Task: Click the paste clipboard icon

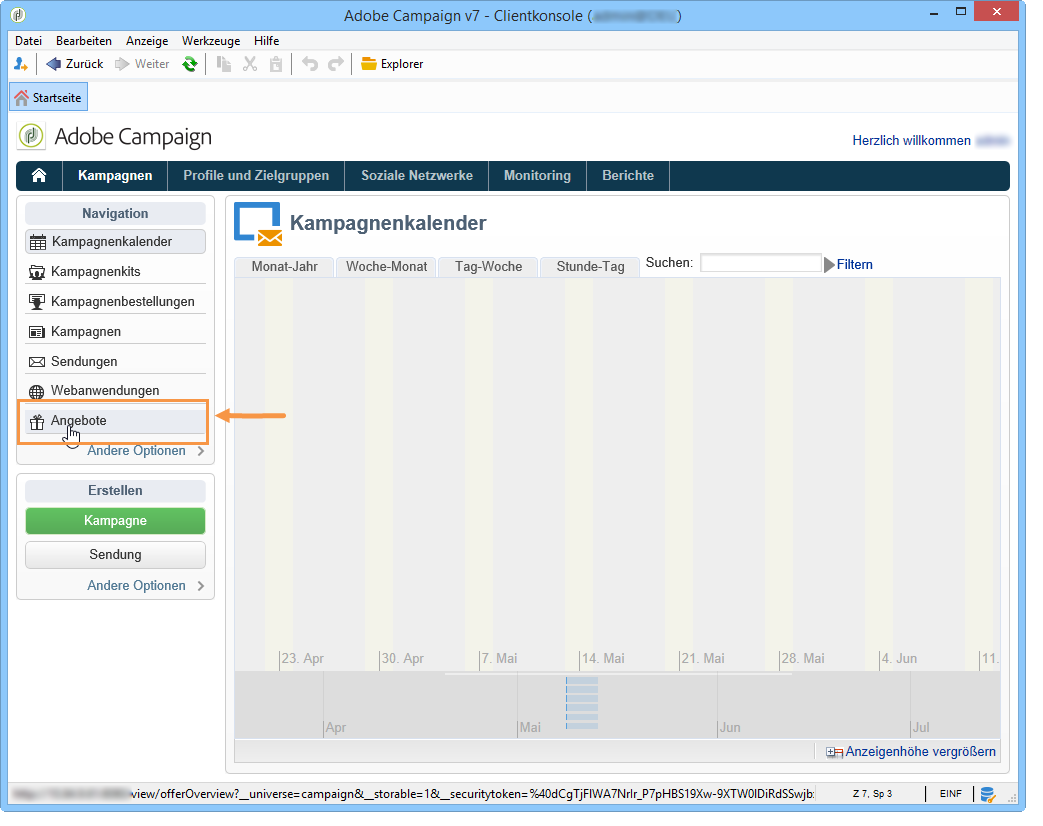Action: (x=276, y=64)
